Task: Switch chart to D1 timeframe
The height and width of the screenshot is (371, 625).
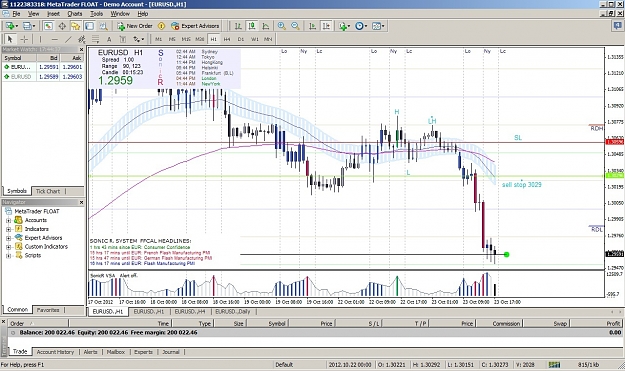Action: pyautogui.click(x=241, y=39)
